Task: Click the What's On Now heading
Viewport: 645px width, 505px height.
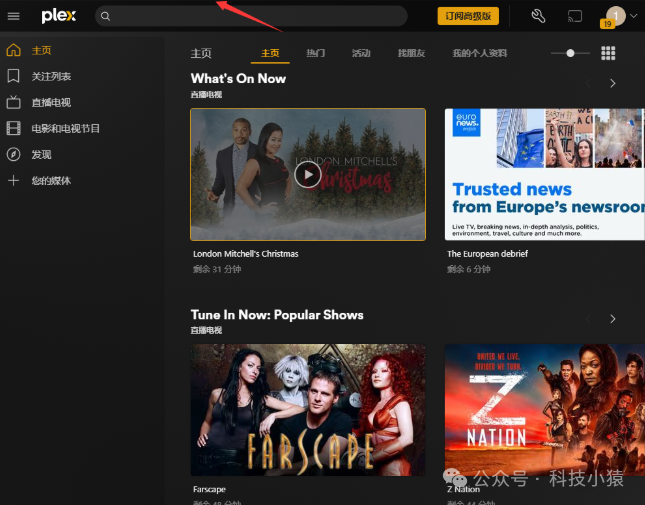Action: 238,79
